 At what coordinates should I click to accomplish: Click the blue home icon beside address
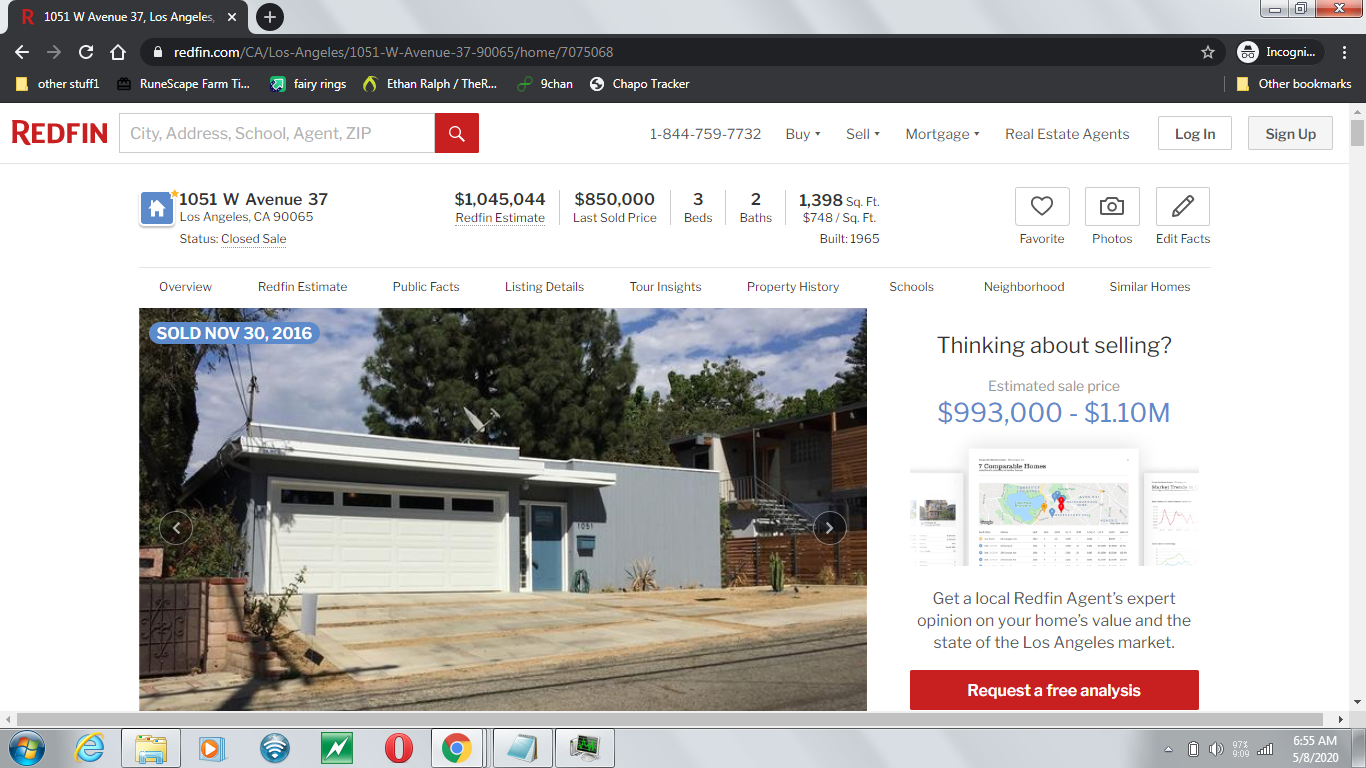point(157,209)
